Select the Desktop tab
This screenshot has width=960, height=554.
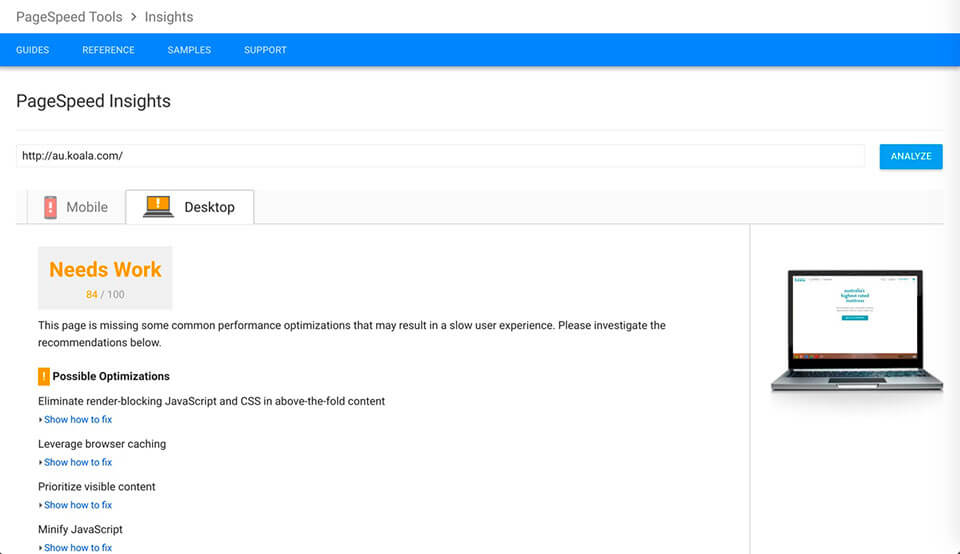pyautogui.click(x=190, y=207)
